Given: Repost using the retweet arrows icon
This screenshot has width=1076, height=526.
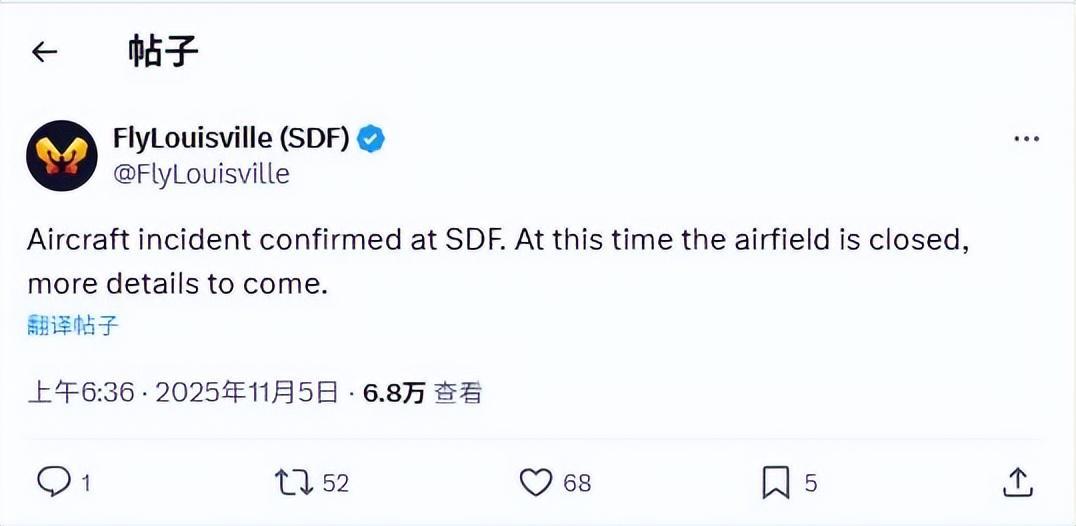Looking at the screenshot, I should (x=293, y=483).
